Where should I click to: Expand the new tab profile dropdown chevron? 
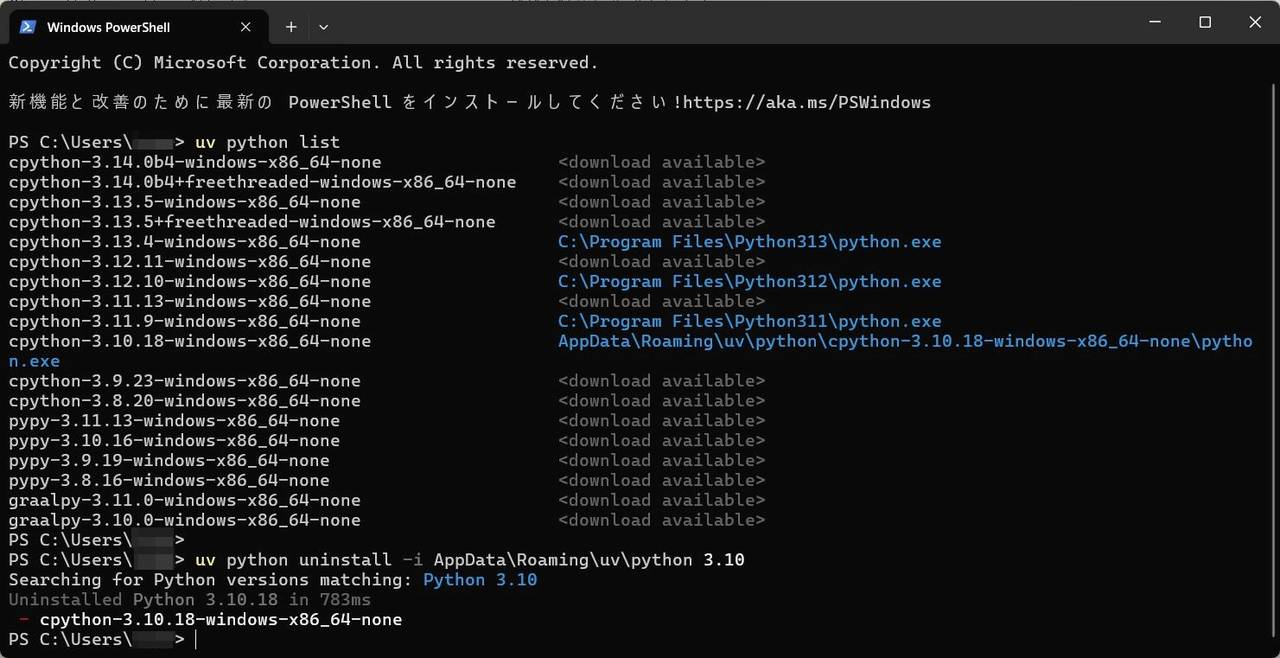323,27
